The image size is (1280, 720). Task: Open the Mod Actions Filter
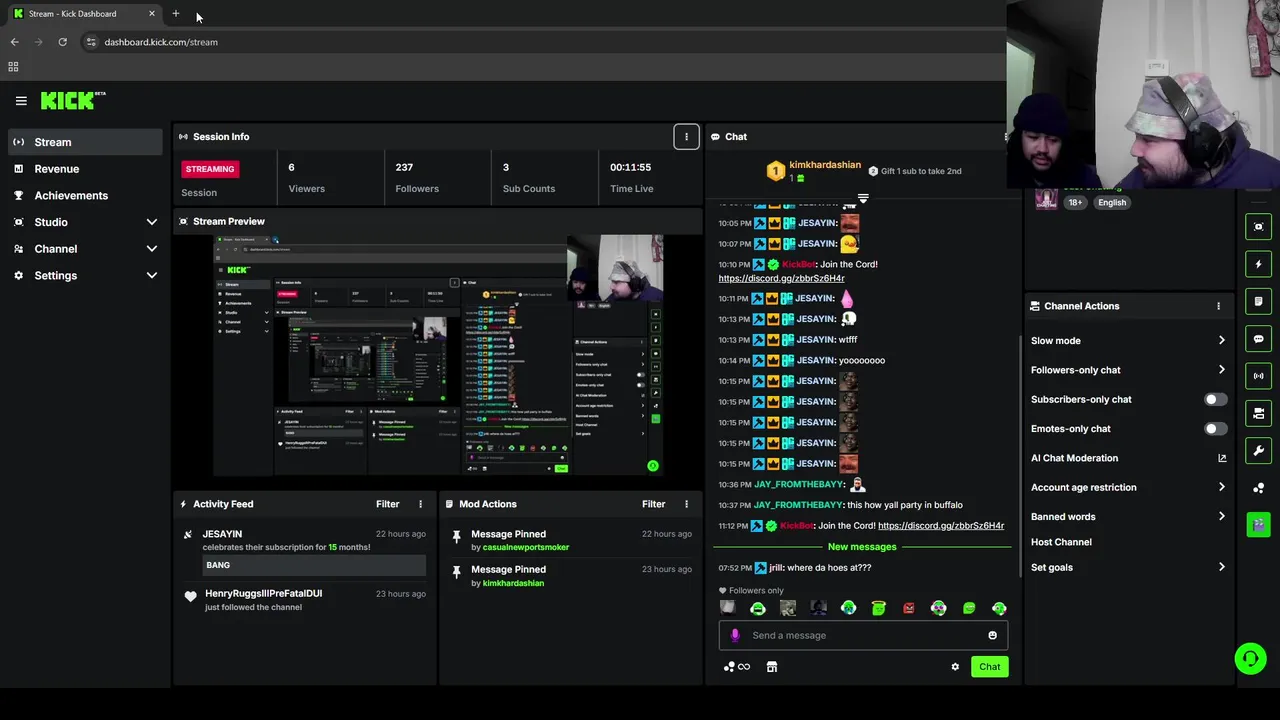click(653, 504)
